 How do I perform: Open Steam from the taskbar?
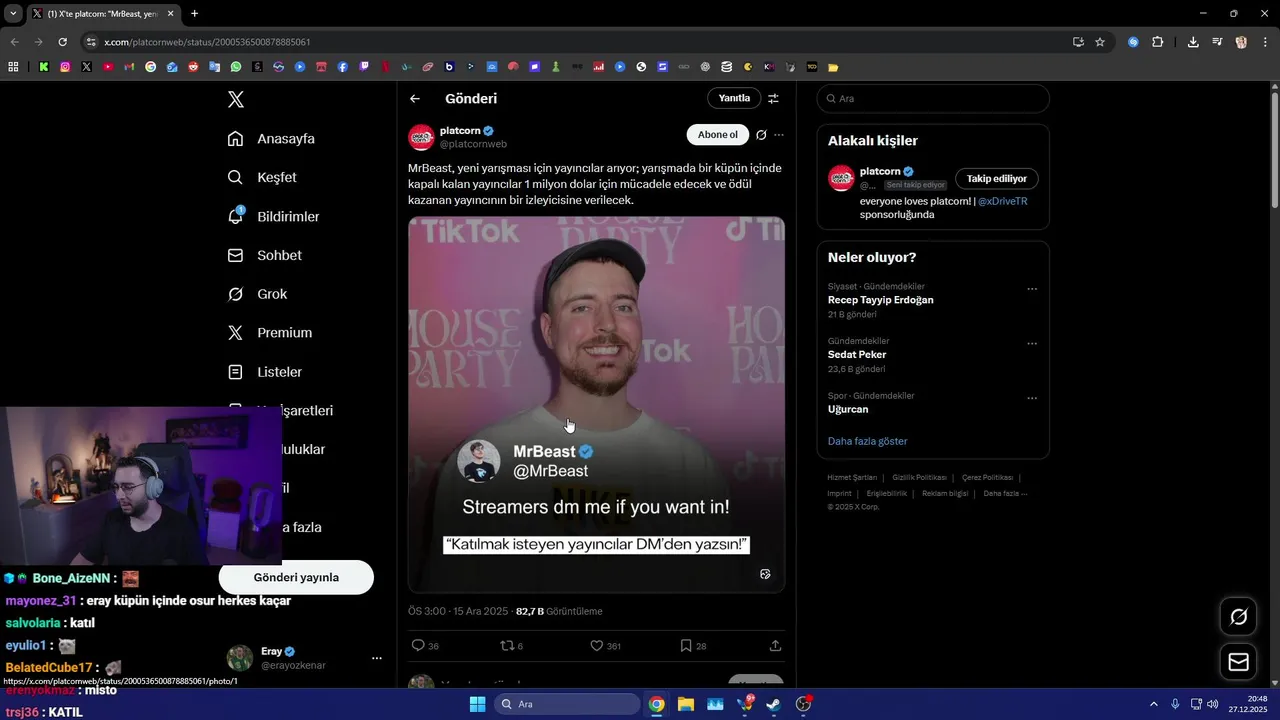(x=774, y=704)
